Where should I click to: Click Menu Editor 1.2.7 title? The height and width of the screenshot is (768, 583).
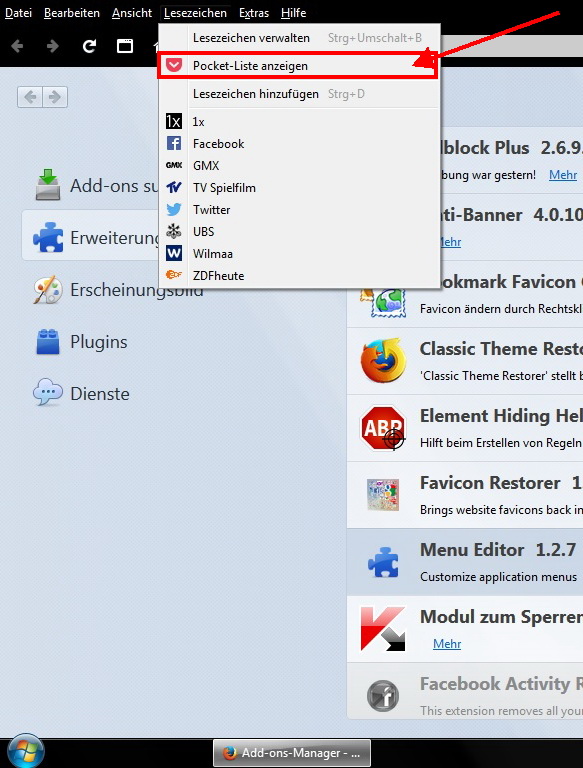point(498,550)
